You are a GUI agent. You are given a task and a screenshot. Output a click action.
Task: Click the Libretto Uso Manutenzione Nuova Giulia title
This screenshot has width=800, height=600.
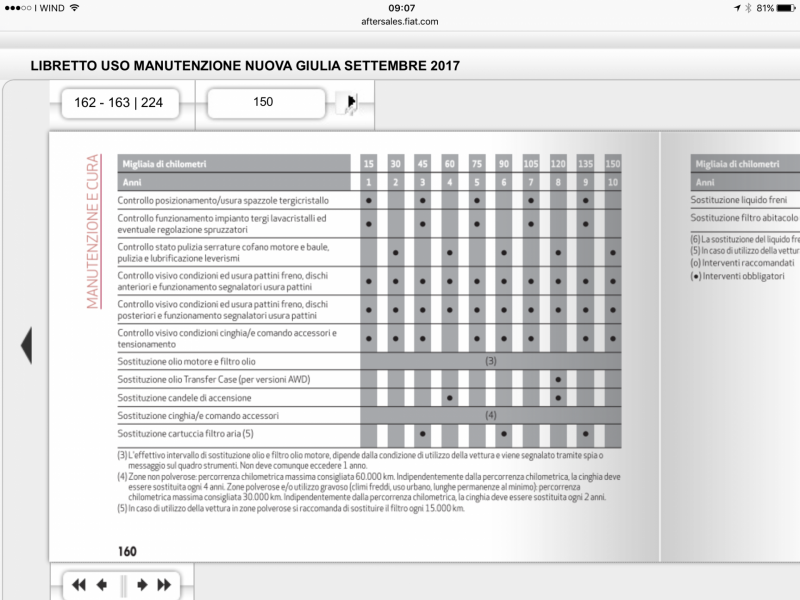(x=245, y=66)
